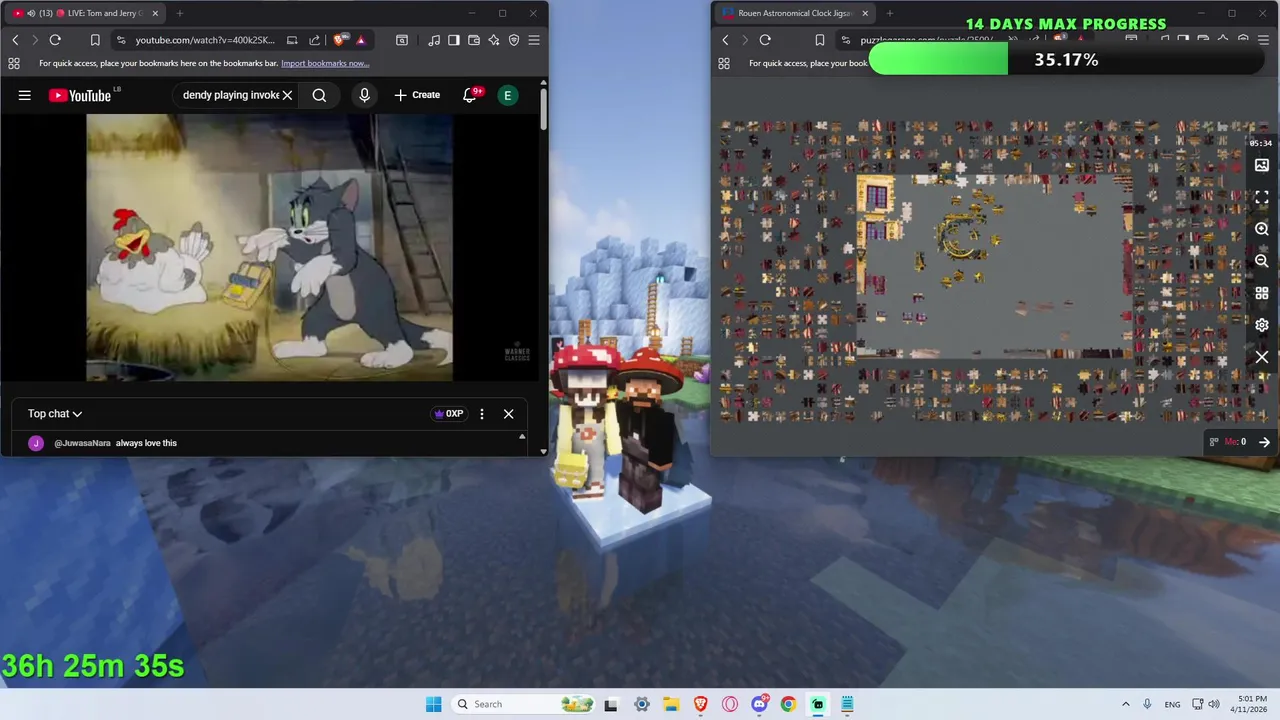The width and height of the screenshot is (1280, 720).
Task: Click Import bookmarks now link
Action: click(x=325, y=63)
